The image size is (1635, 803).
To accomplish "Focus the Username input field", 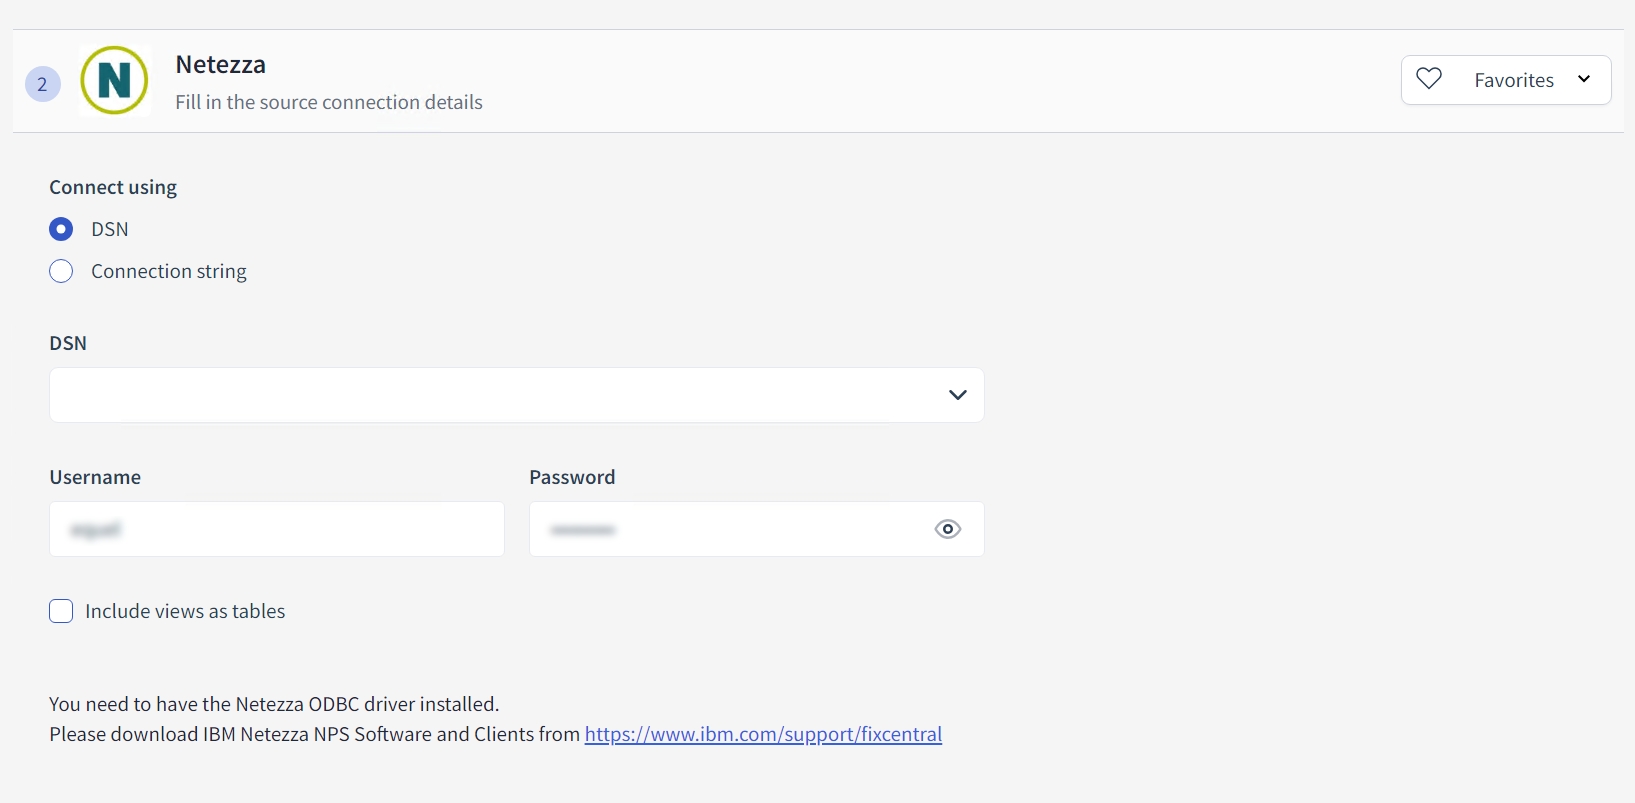I will pyautogui.click(x=277, y=529).
